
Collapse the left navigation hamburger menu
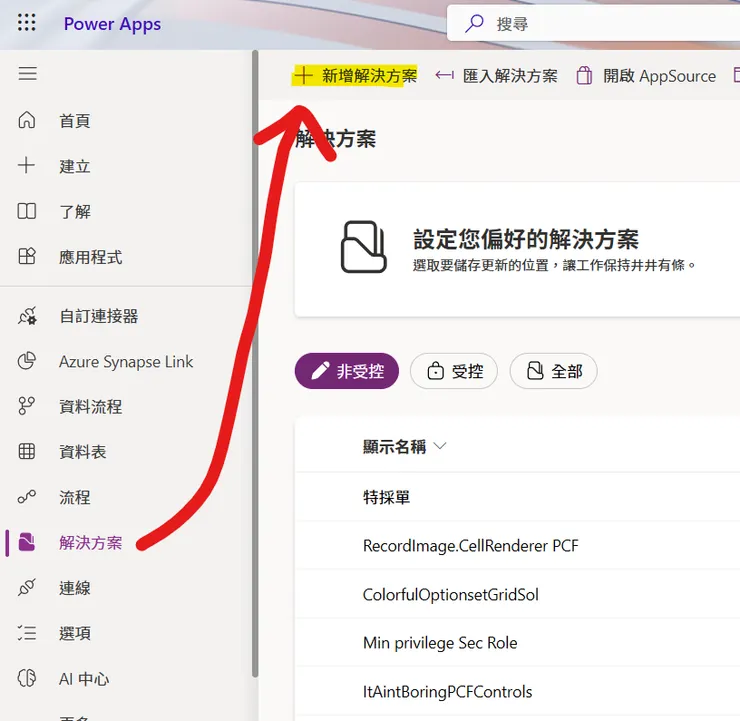pos(27,74)
